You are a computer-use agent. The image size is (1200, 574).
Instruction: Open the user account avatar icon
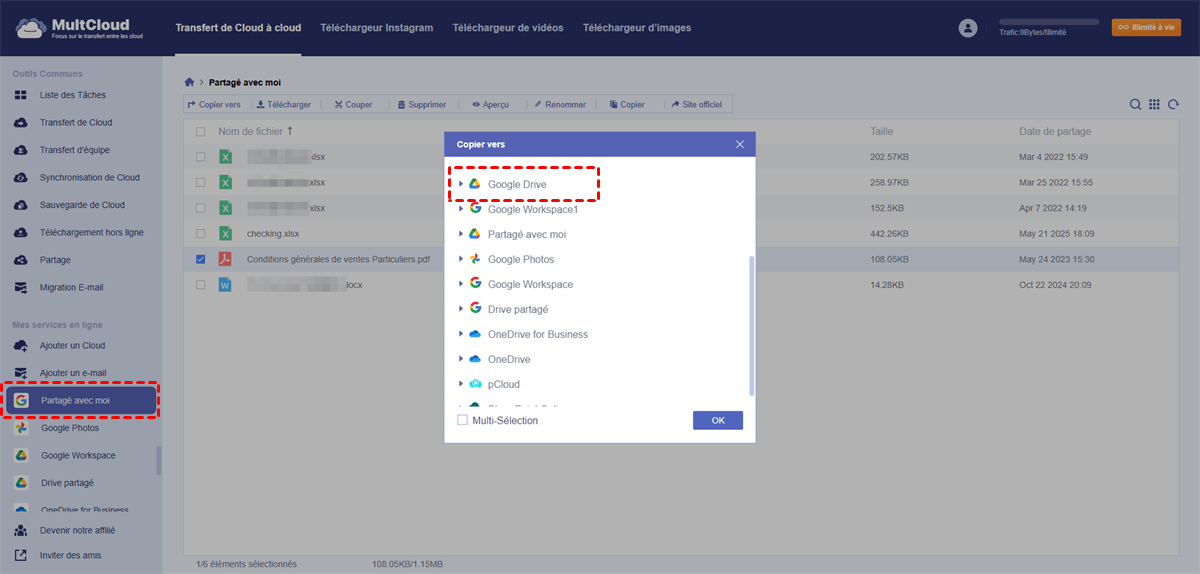(967, 28)
